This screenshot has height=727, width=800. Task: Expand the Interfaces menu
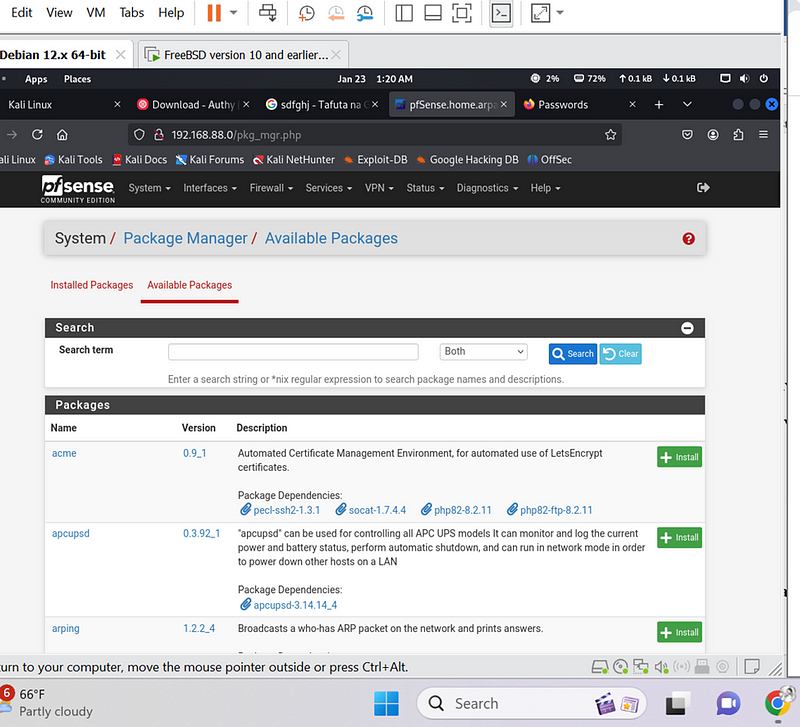[210, 188]
